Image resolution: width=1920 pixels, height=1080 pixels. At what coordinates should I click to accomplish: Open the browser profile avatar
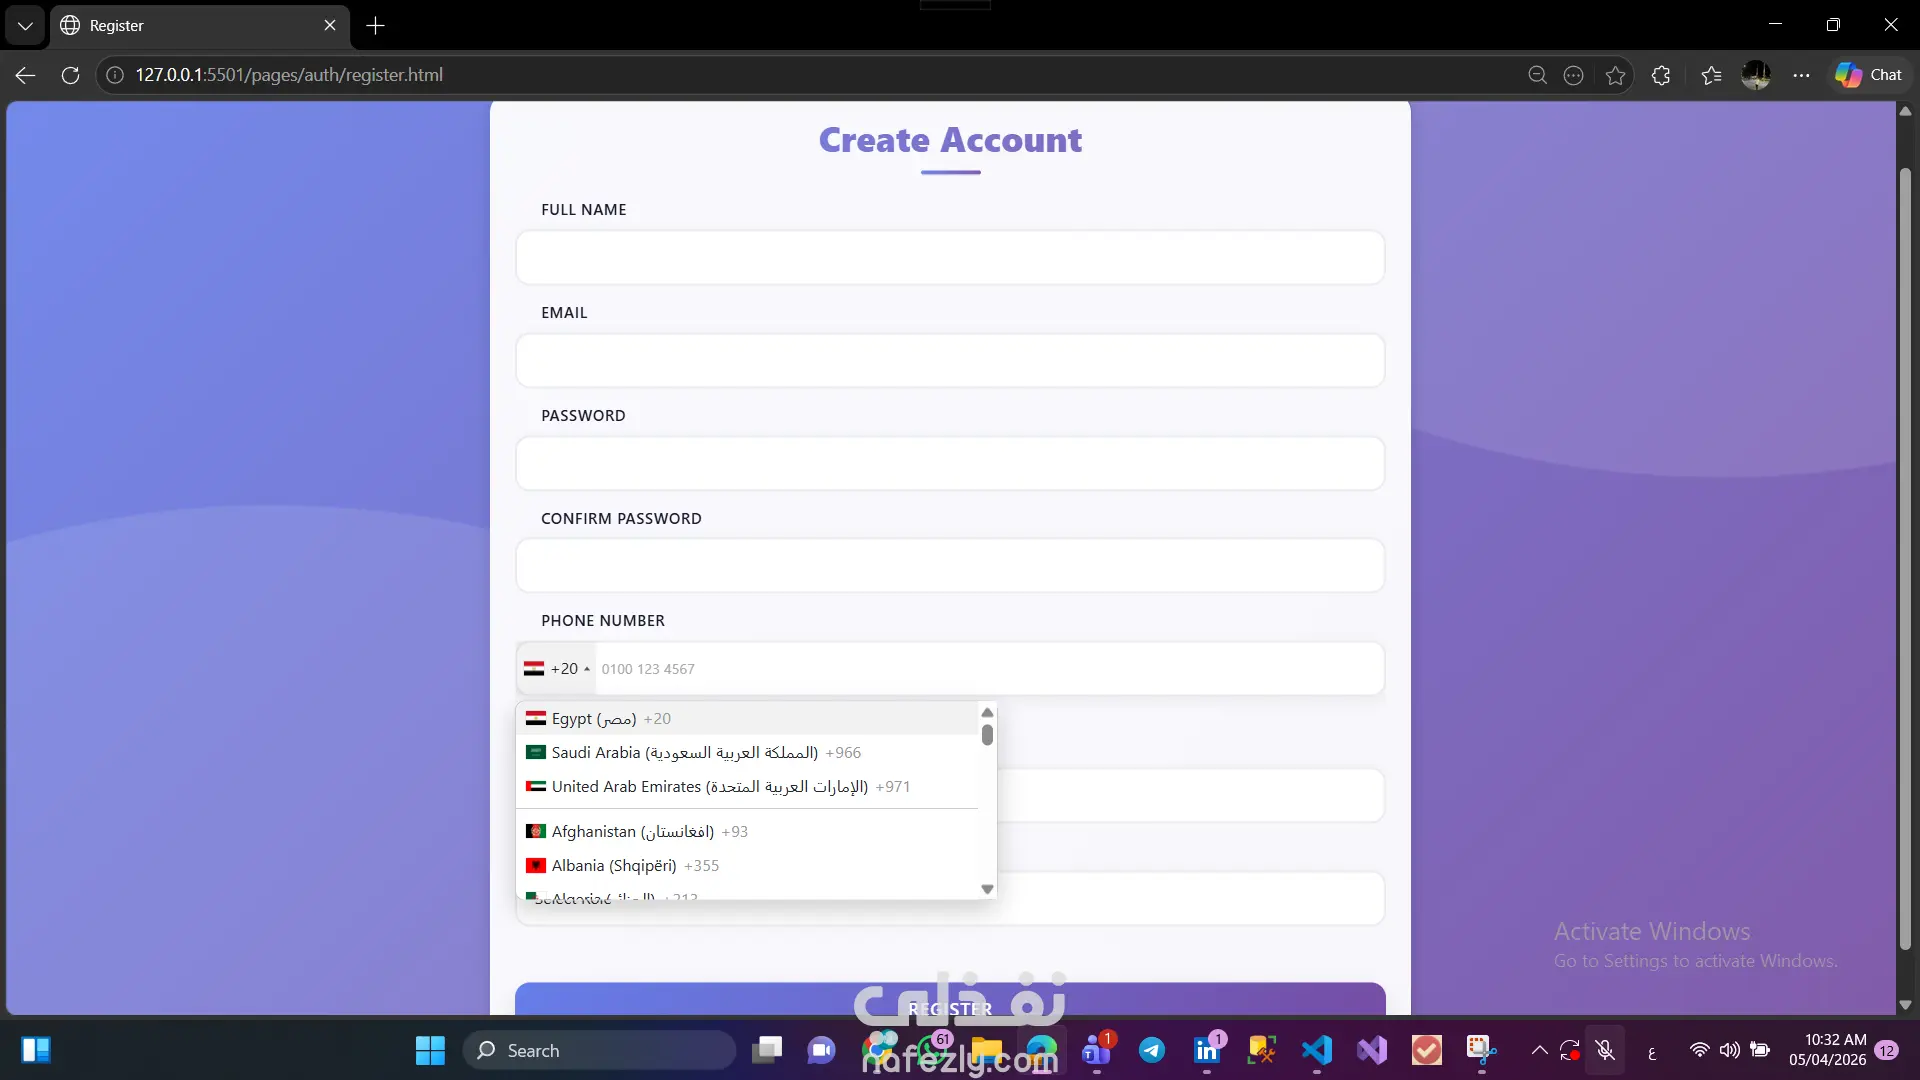(1756, 75)
